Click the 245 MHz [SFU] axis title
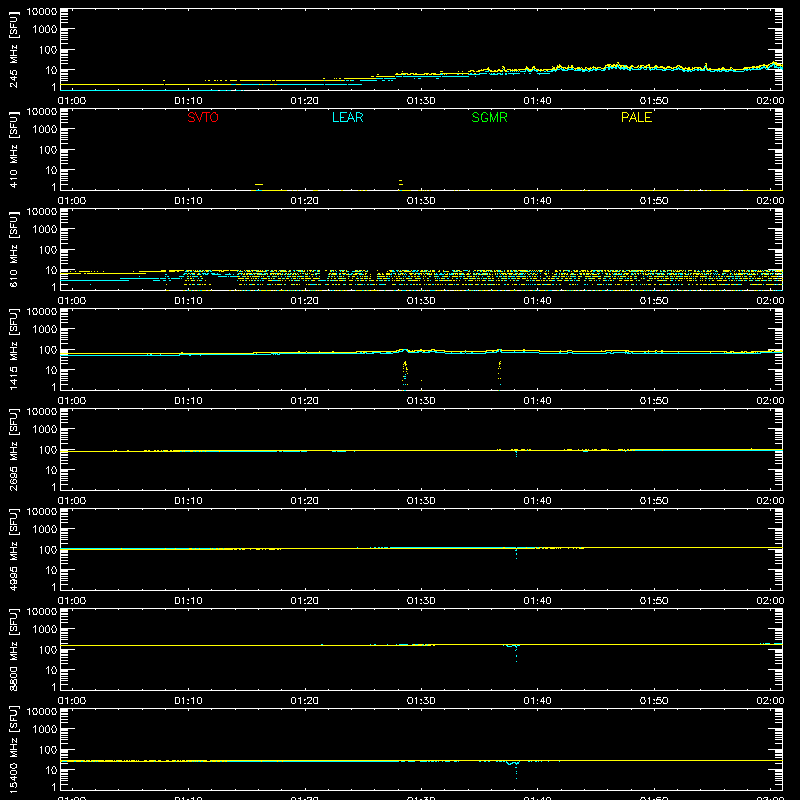 [13, 49]
